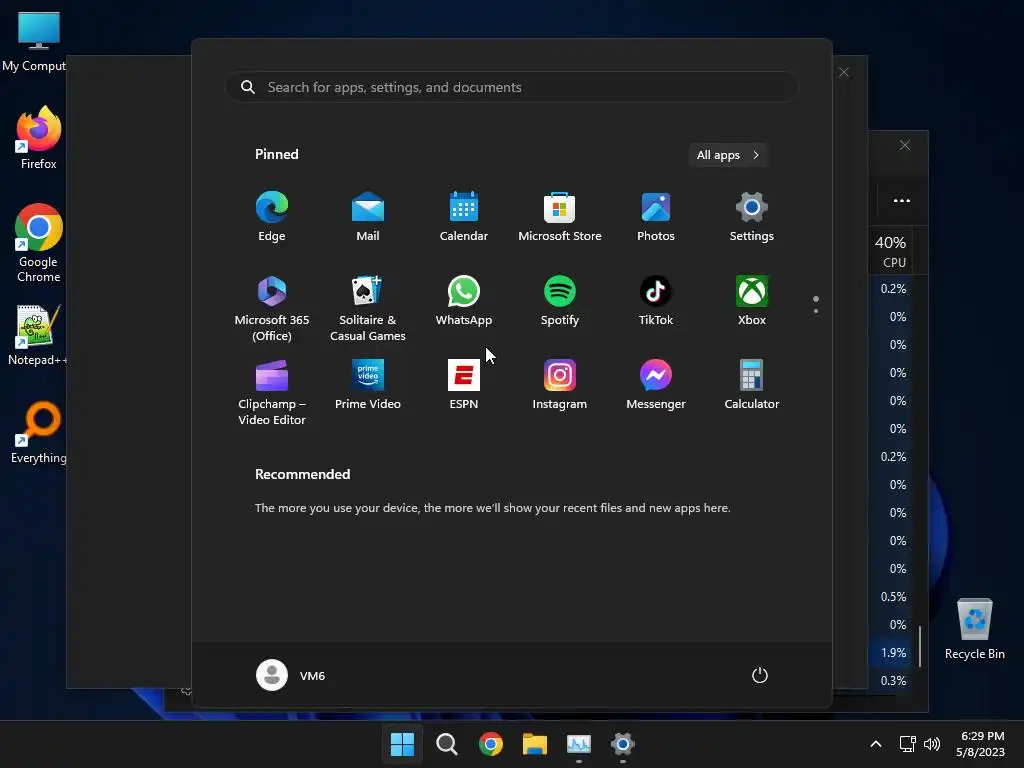Viewport: 1024px width, 768px height.
Task: Open Clipchamp – Video Editor
Action: (x=272, y=392)
